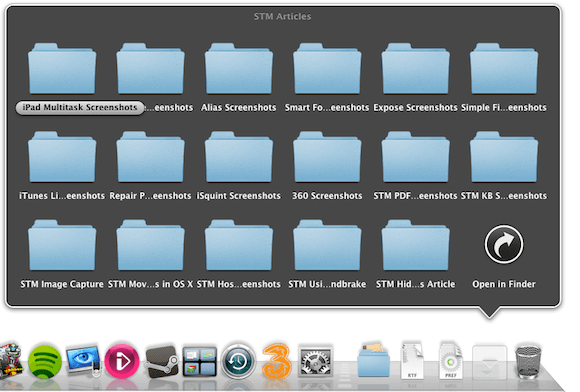Open the Repair P...eenshots folder
The image size is (580, 392).
tap(151, 157)
